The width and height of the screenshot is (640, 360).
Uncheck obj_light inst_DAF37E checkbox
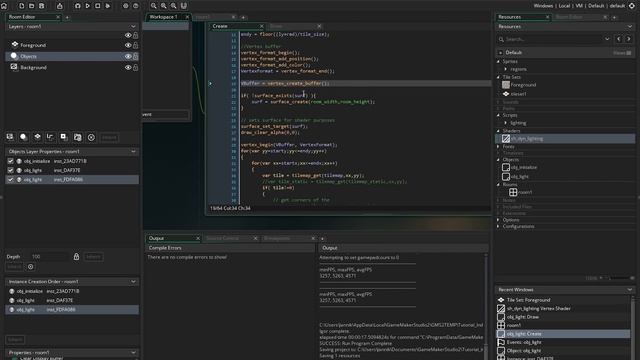coord(11,170)
